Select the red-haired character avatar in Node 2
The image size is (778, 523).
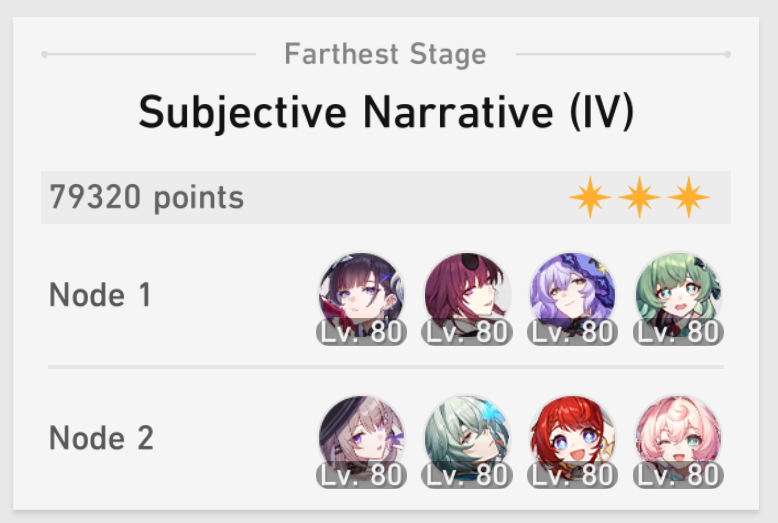click(573, 439)
